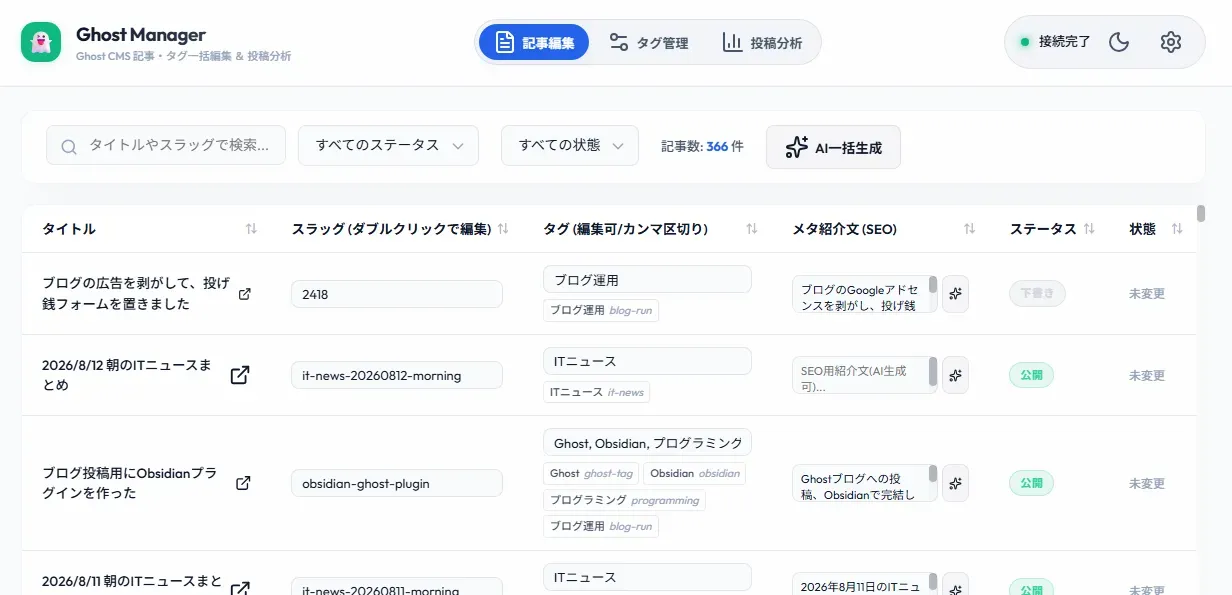Expand the すべての状態 dropdown
1232x595 pixels.
pyautogui.click(x=570, y=145)
